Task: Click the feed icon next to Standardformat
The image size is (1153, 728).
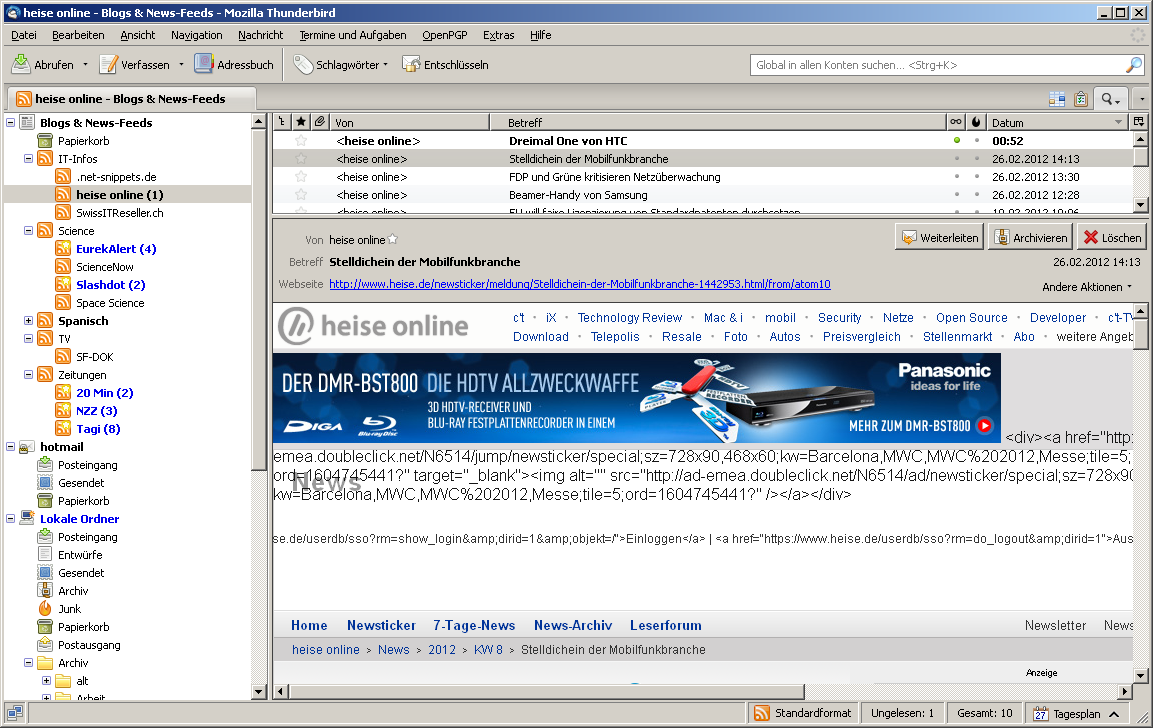Action: pyautogui.click(x=762, y=713)
